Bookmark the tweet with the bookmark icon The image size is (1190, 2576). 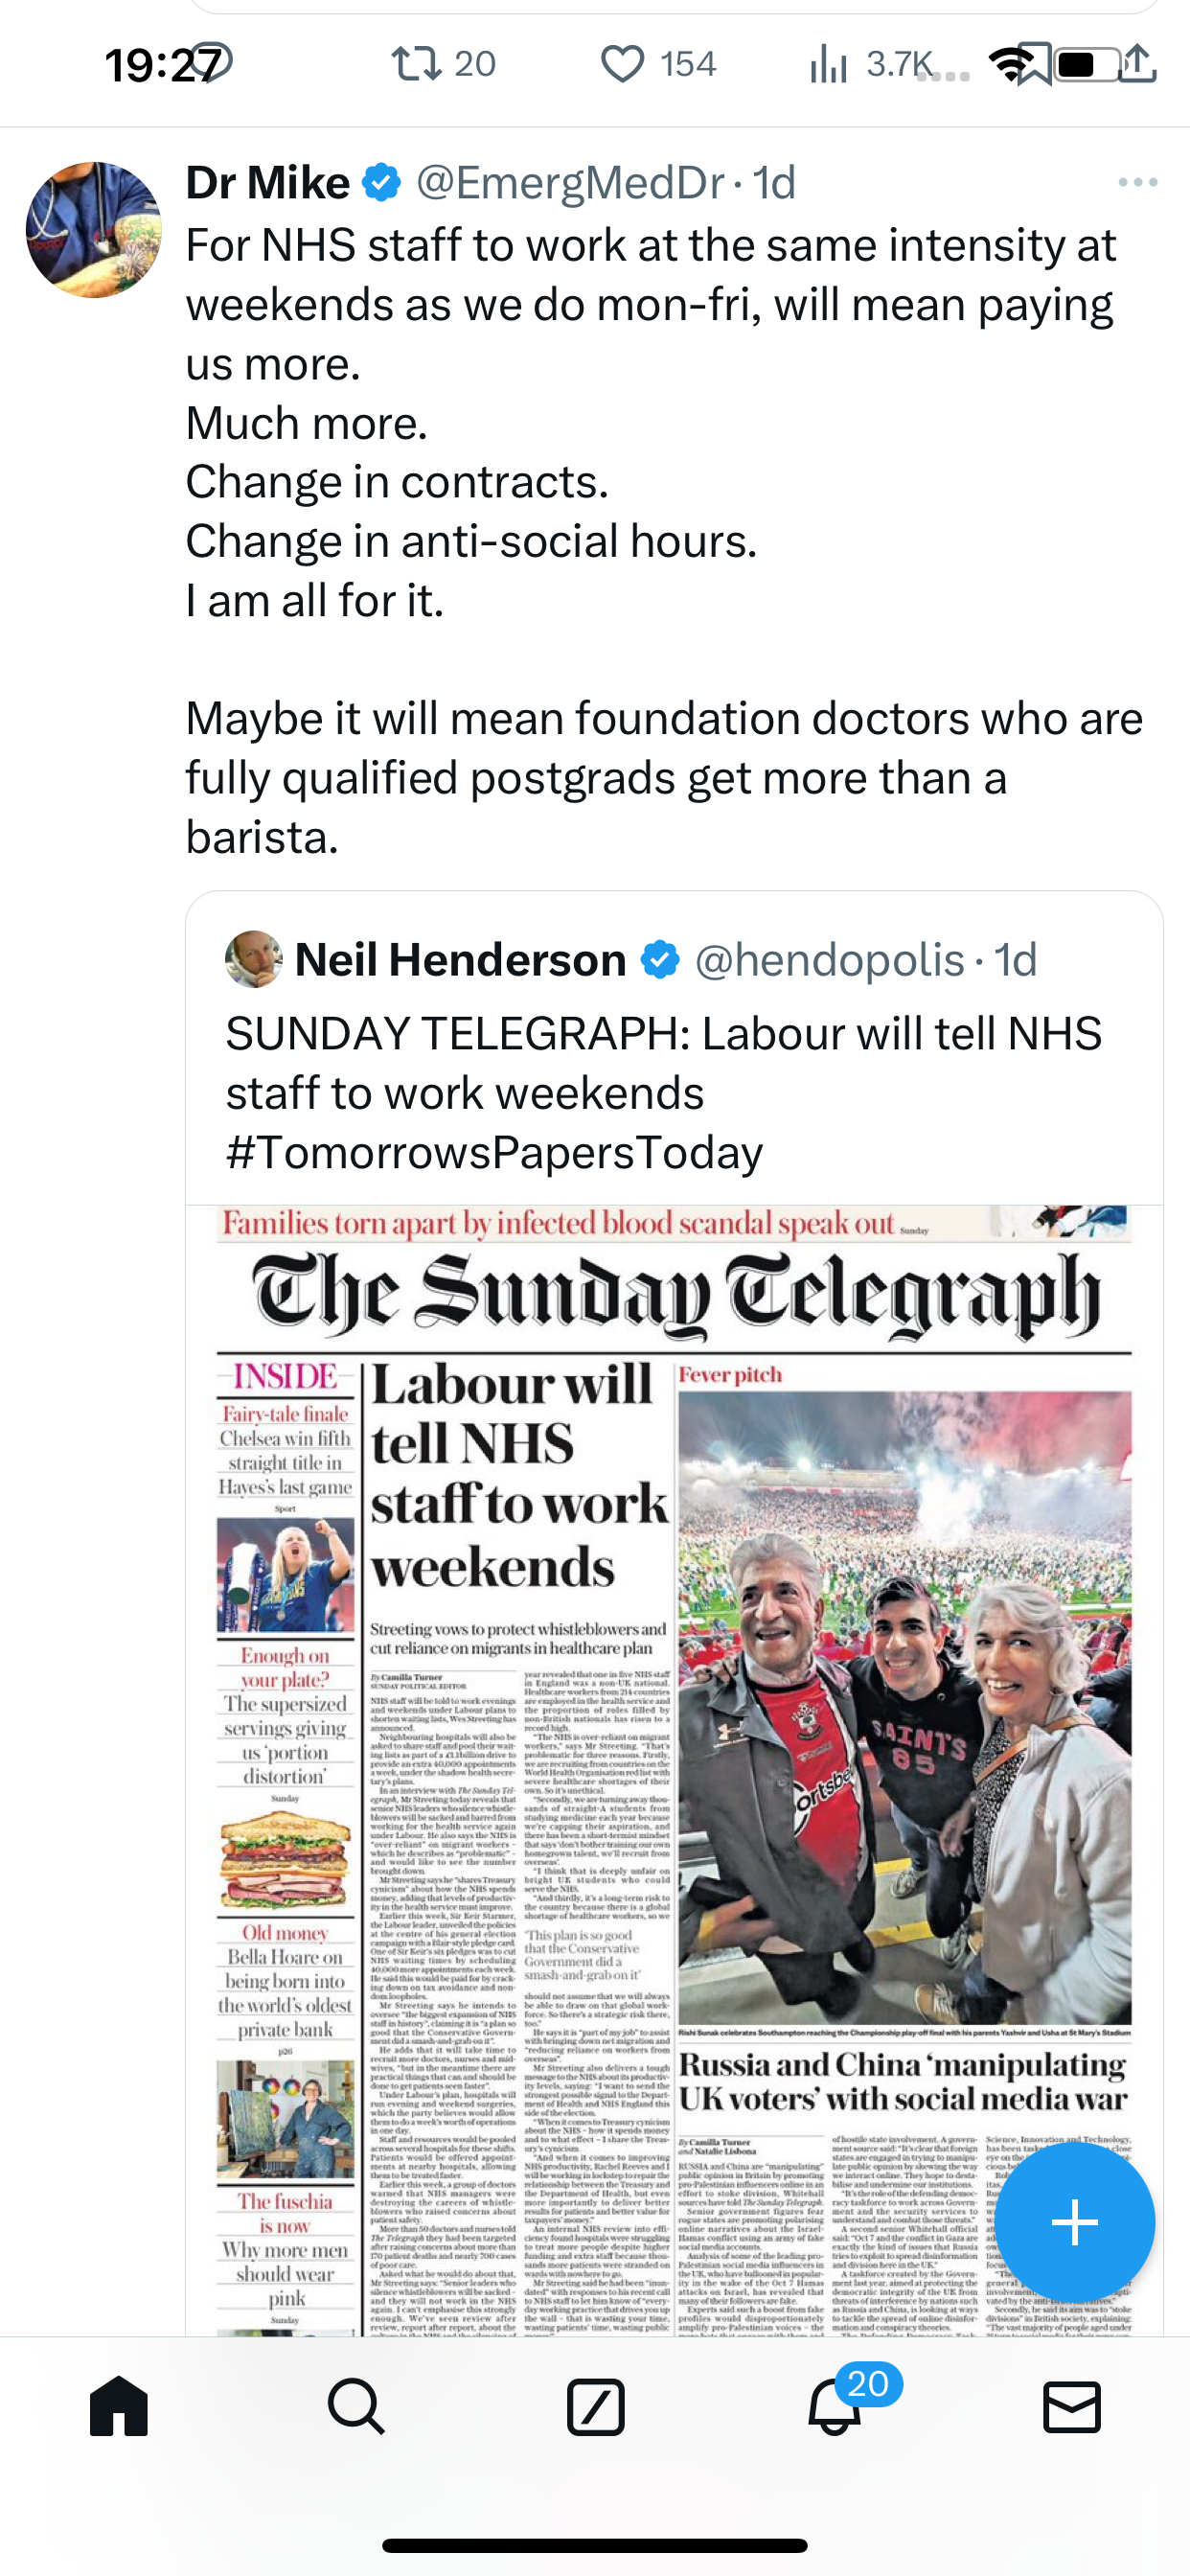pos(1034,66)
